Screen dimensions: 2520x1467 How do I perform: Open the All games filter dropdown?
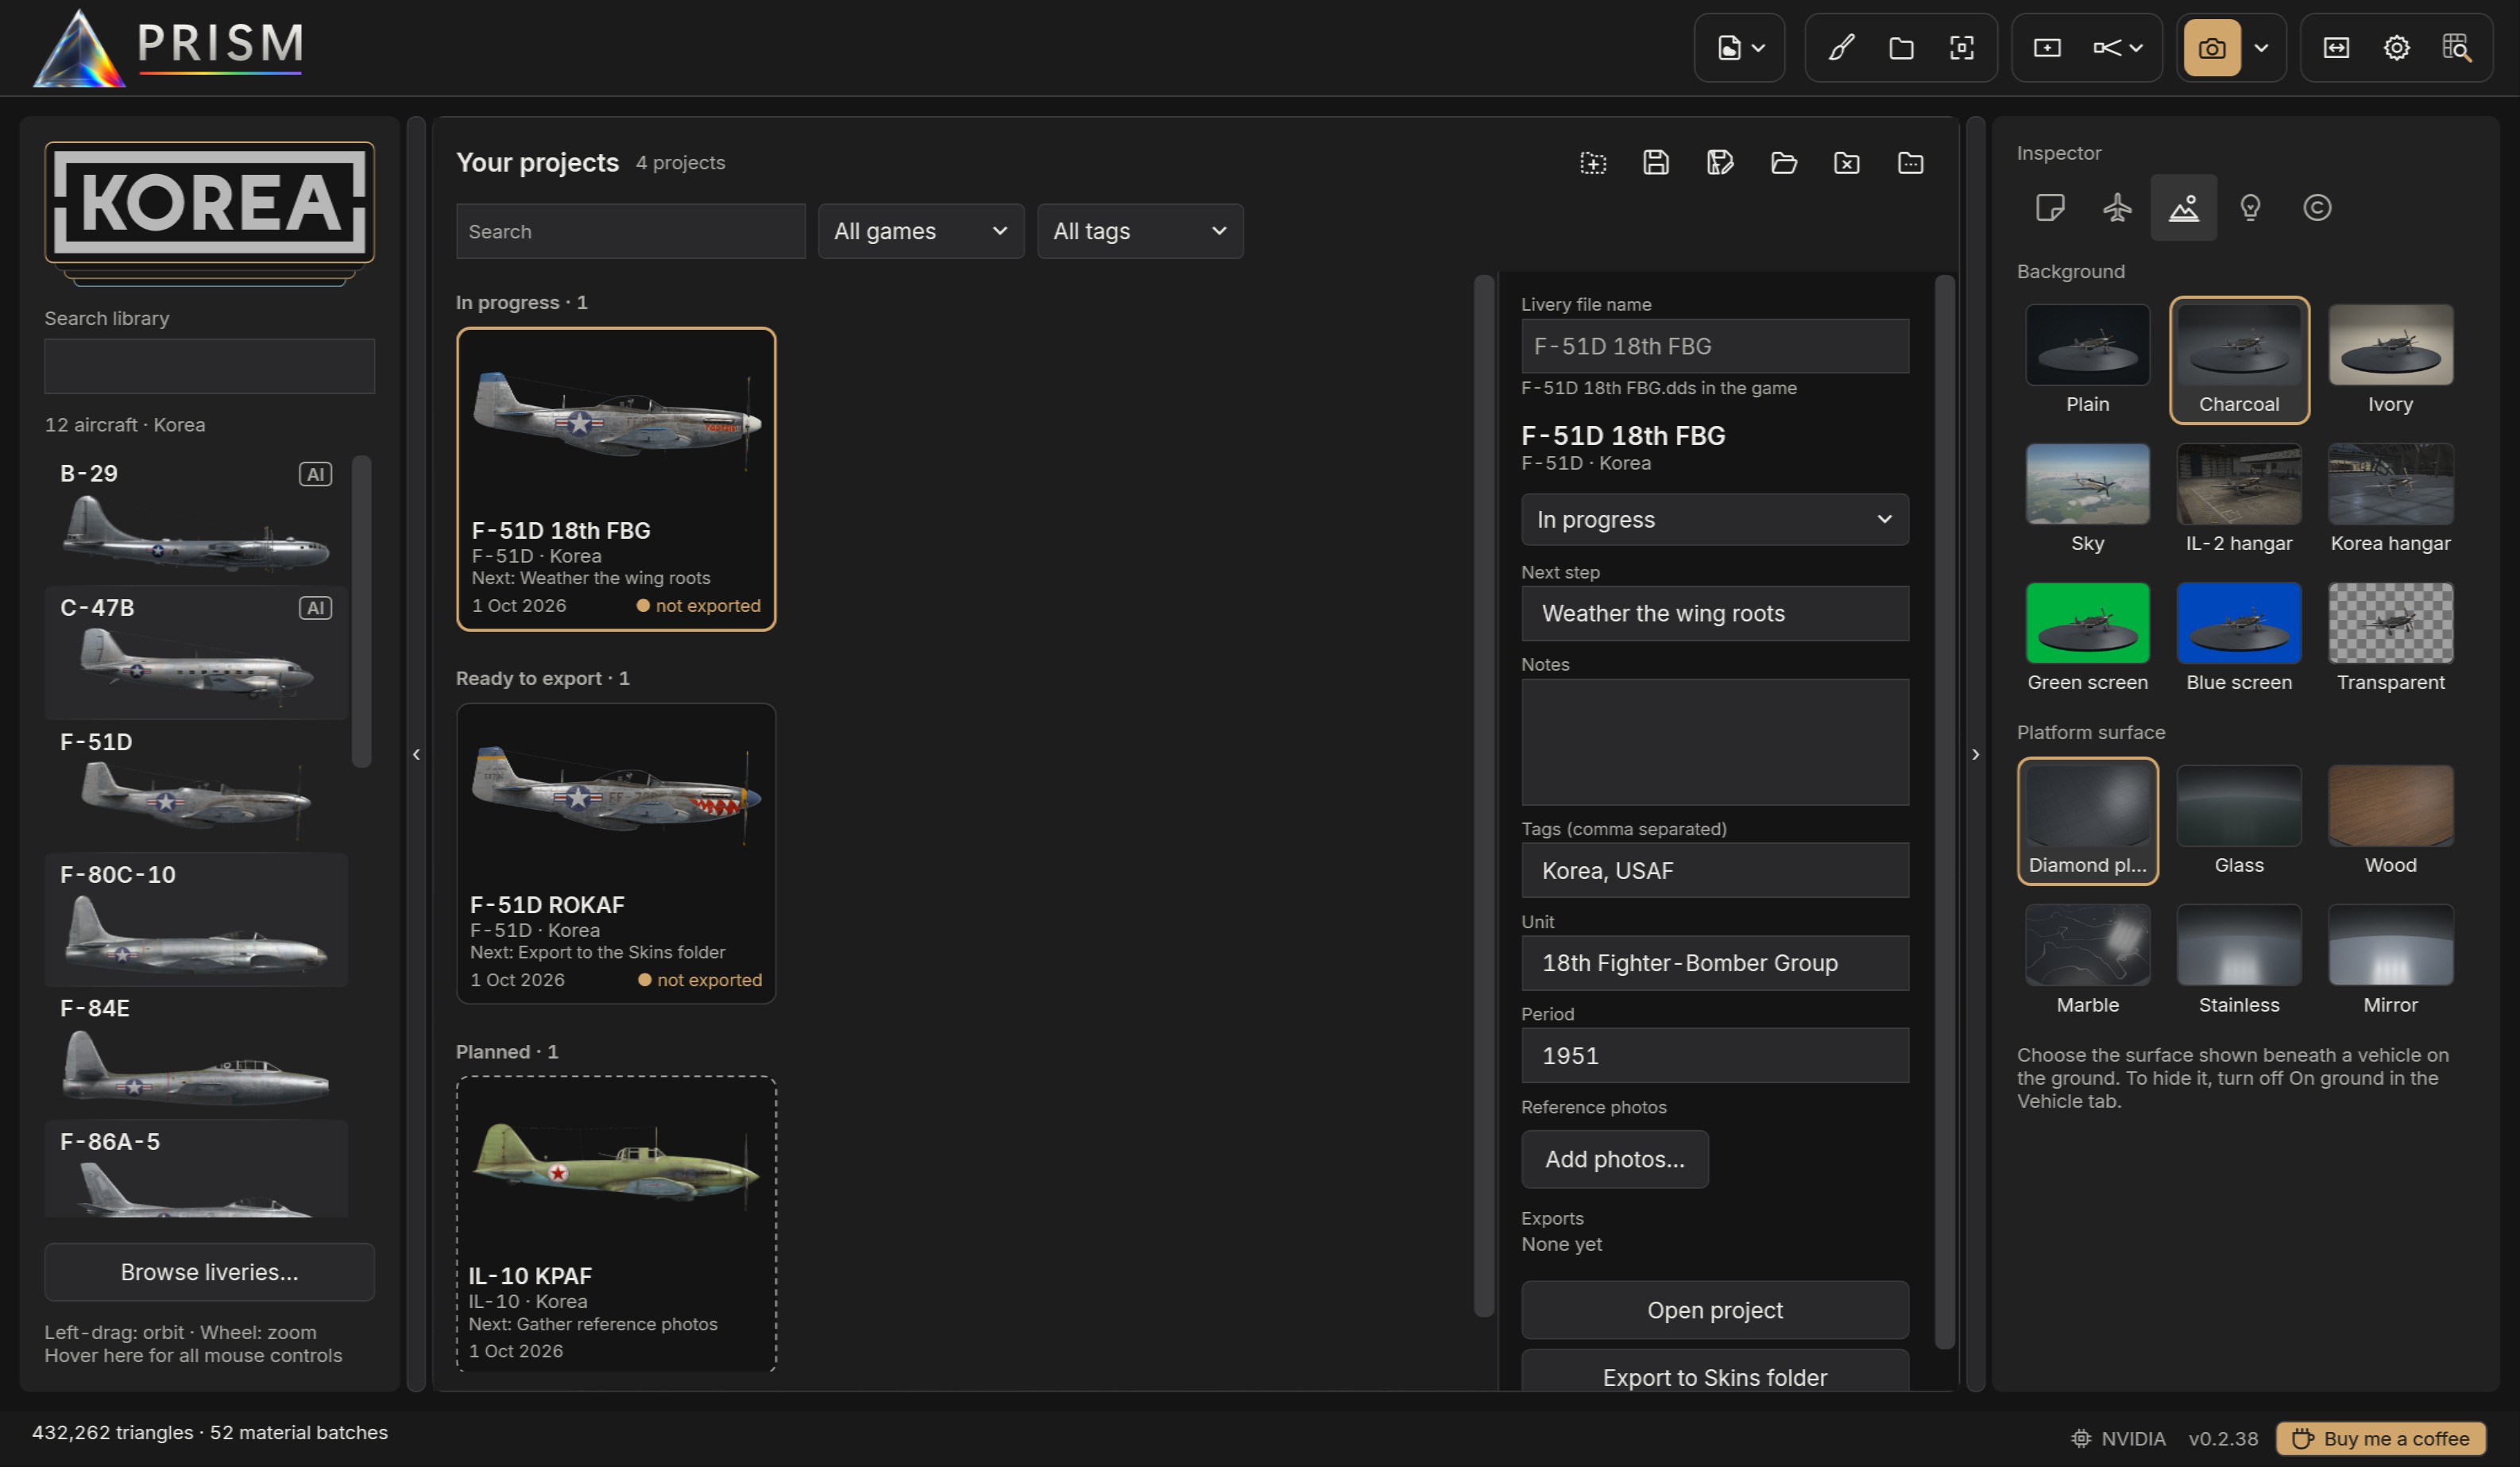921,231
